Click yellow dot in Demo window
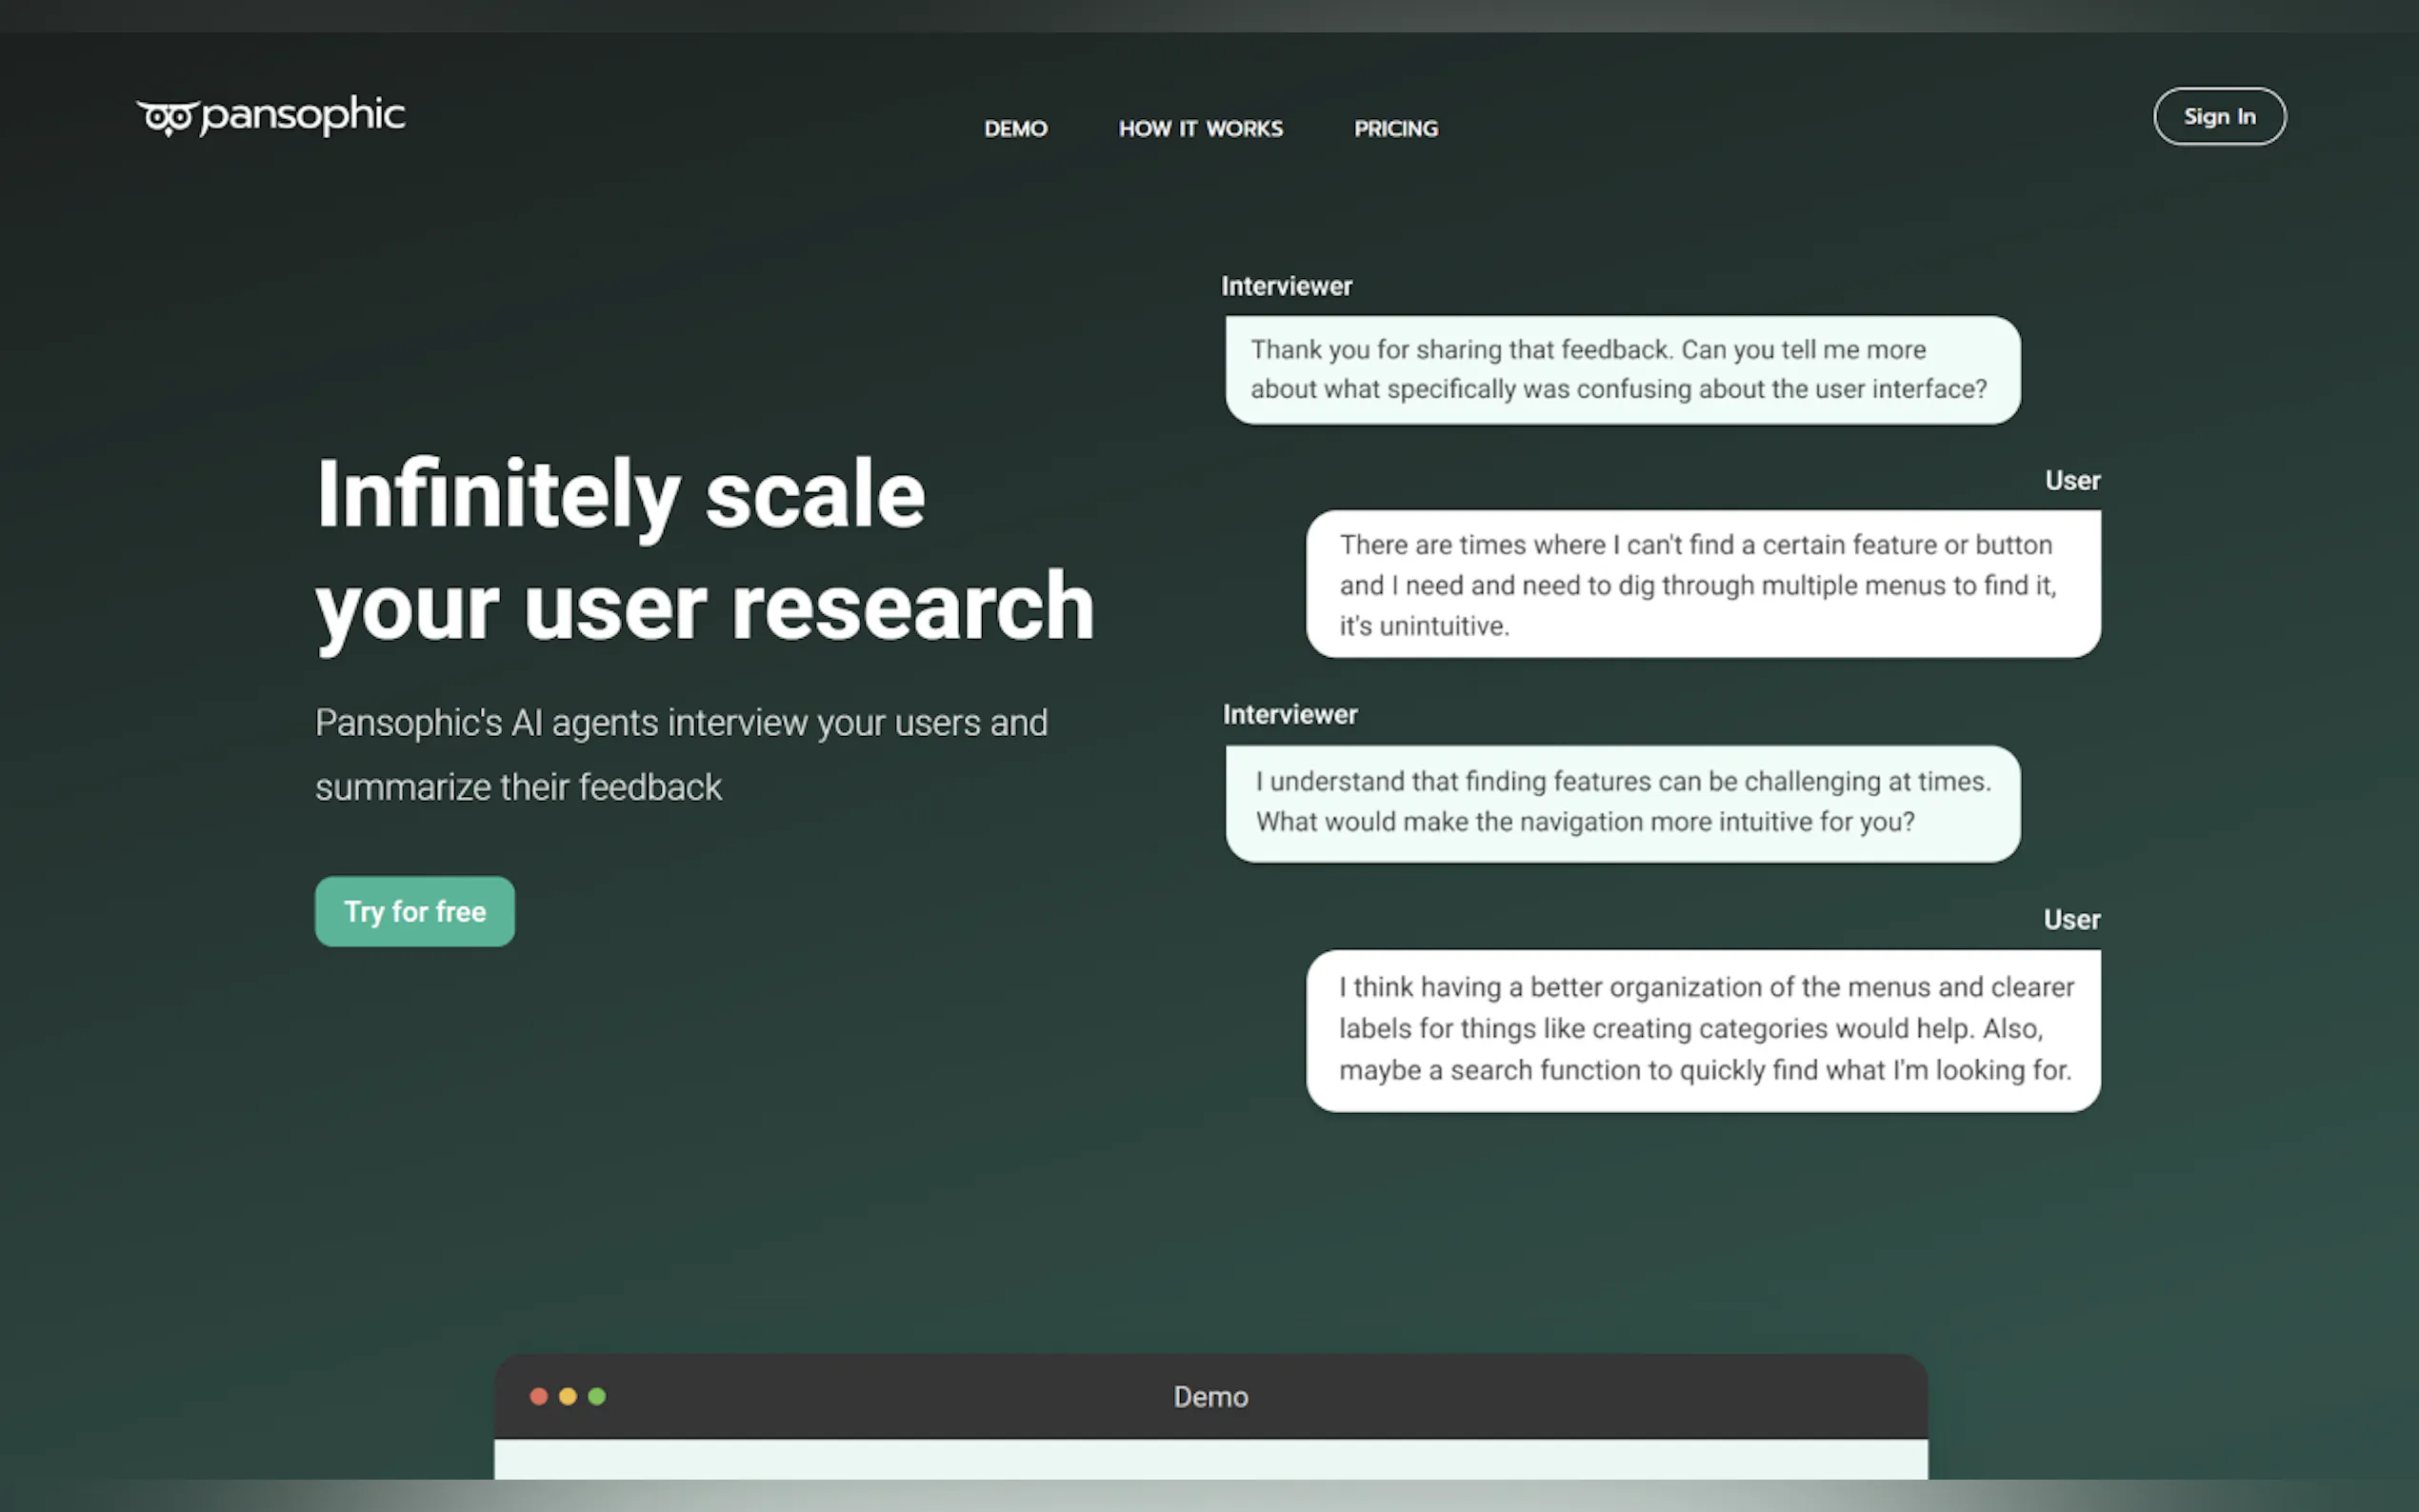Viewport: 2419px width, 1512px height. (567, 1396)
